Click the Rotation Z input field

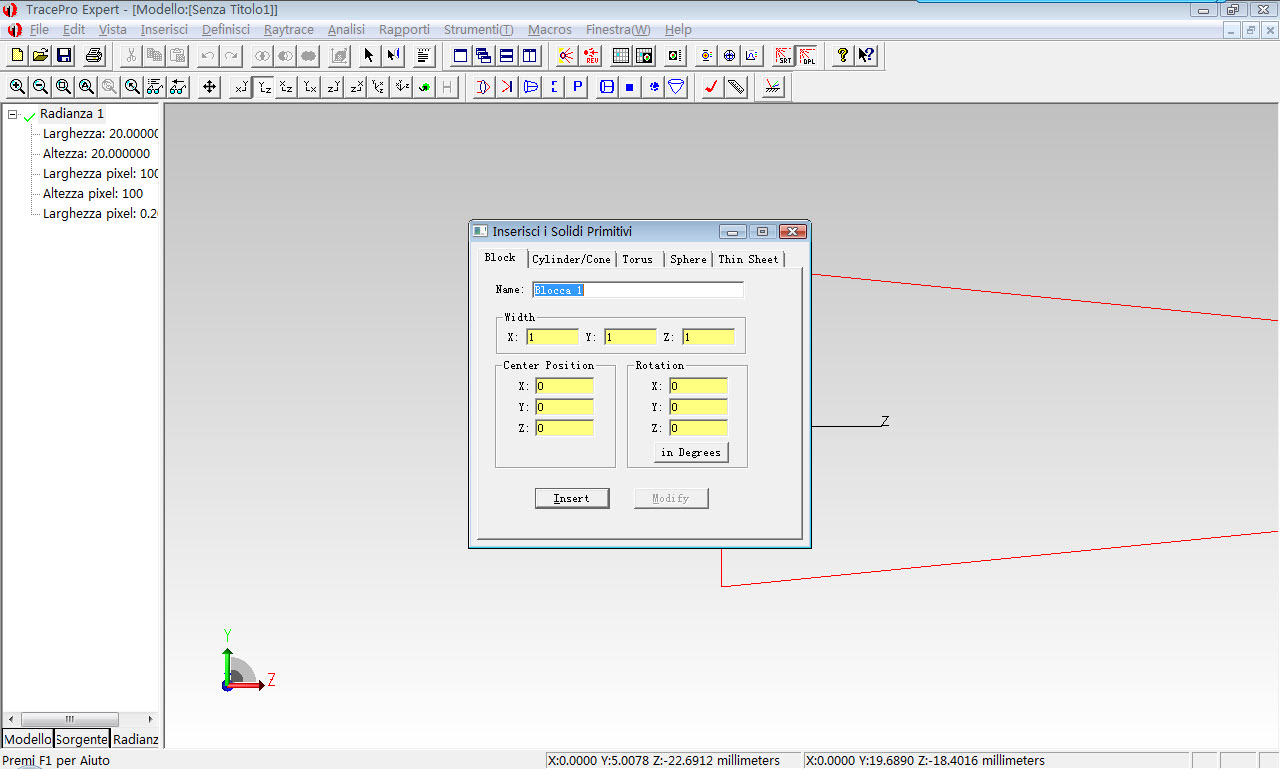tap(698, 428)
